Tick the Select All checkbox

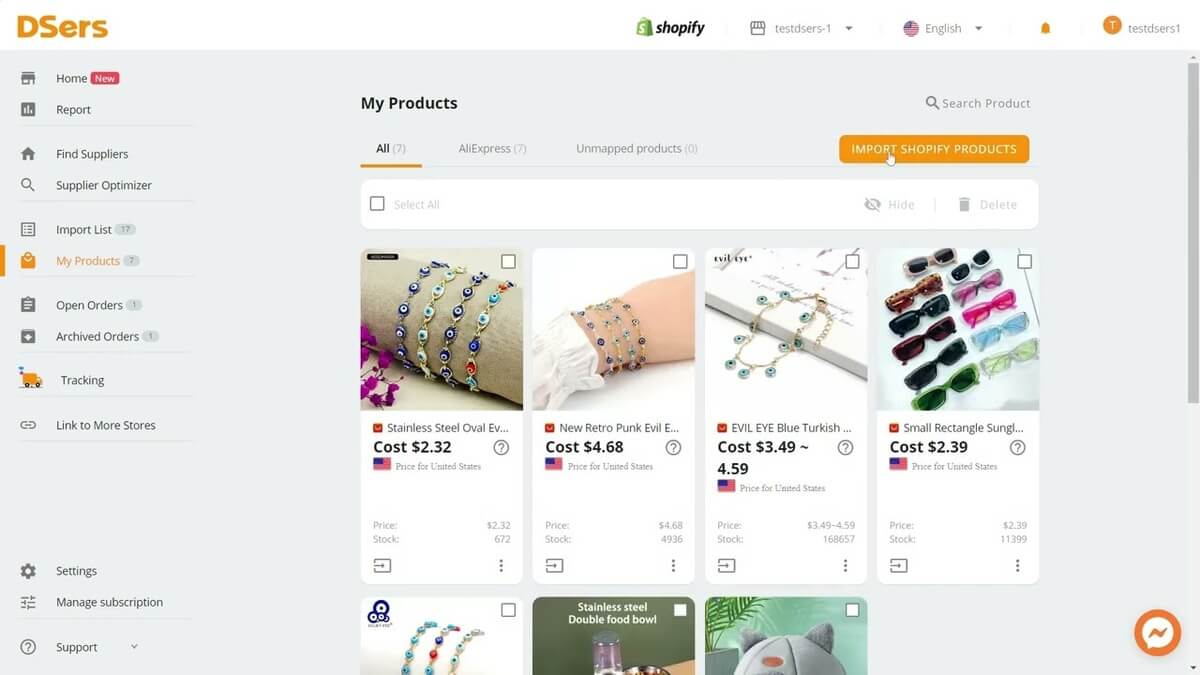point(377,204)
